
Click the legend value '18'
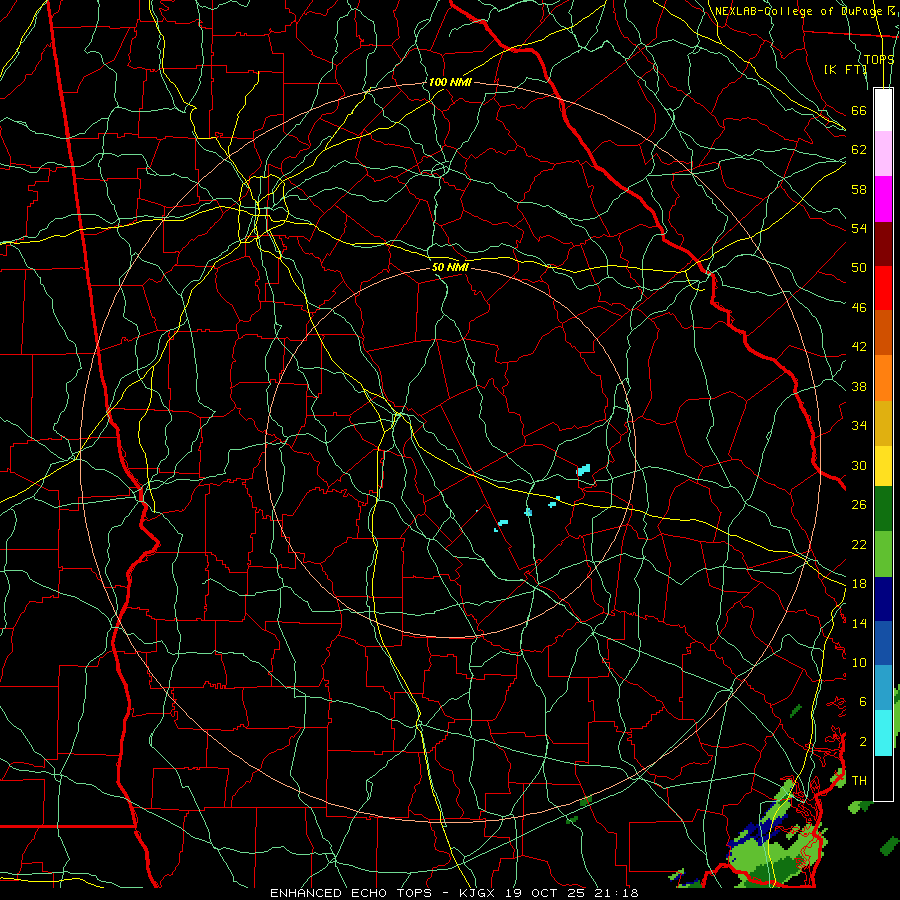(859, 584)
